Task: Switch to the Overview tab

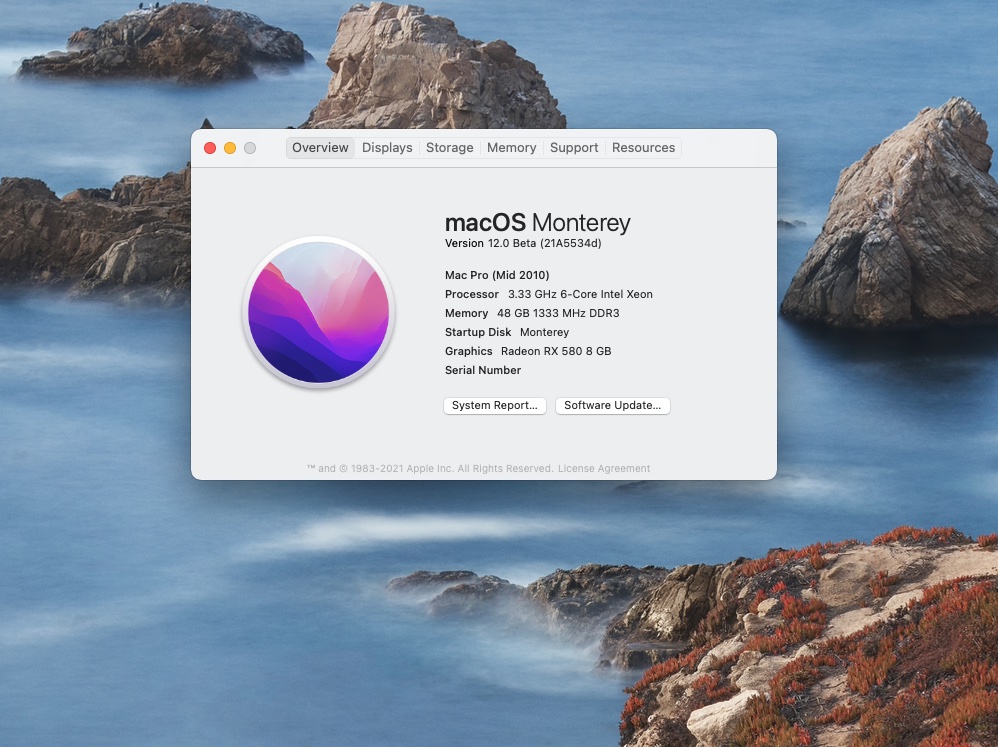Action: (x=320, y=148)
